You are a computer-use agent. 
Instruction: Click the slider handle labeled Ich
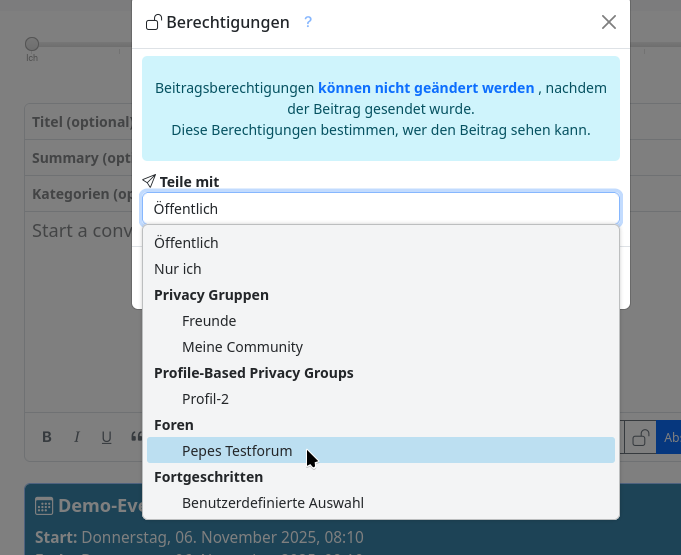32,44
